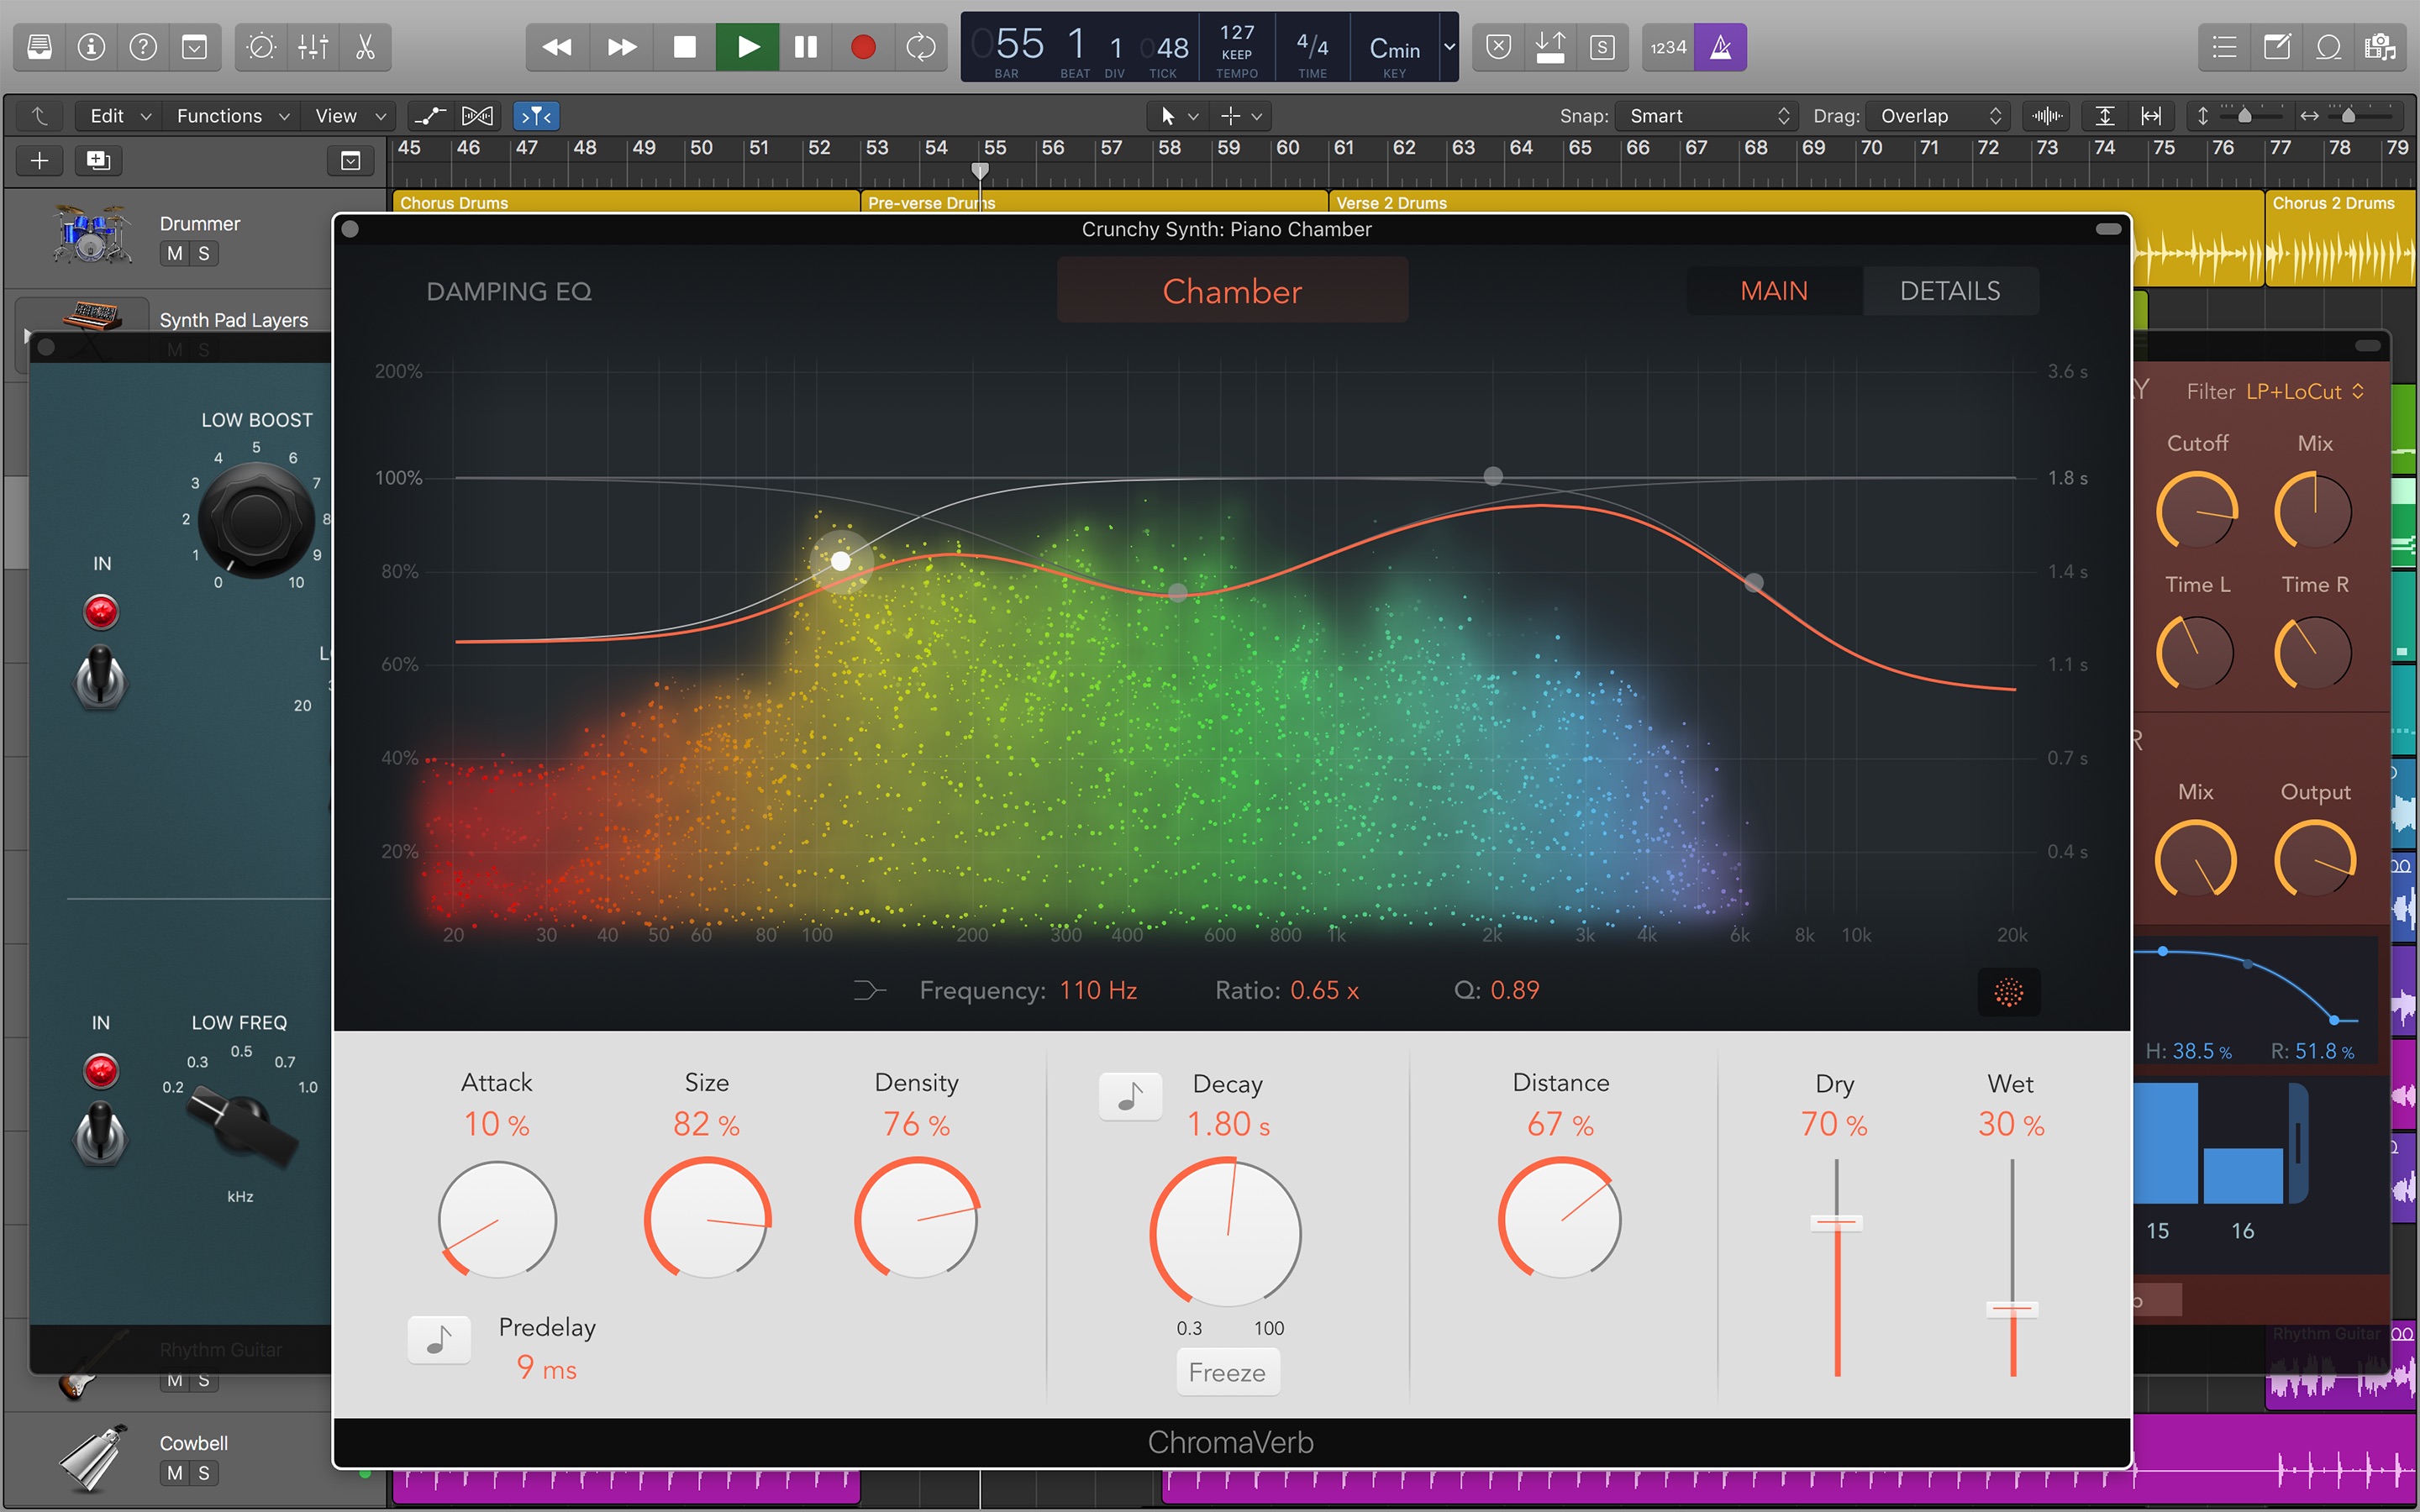
Task: Open the Functions menu
Action: [232, 116]
